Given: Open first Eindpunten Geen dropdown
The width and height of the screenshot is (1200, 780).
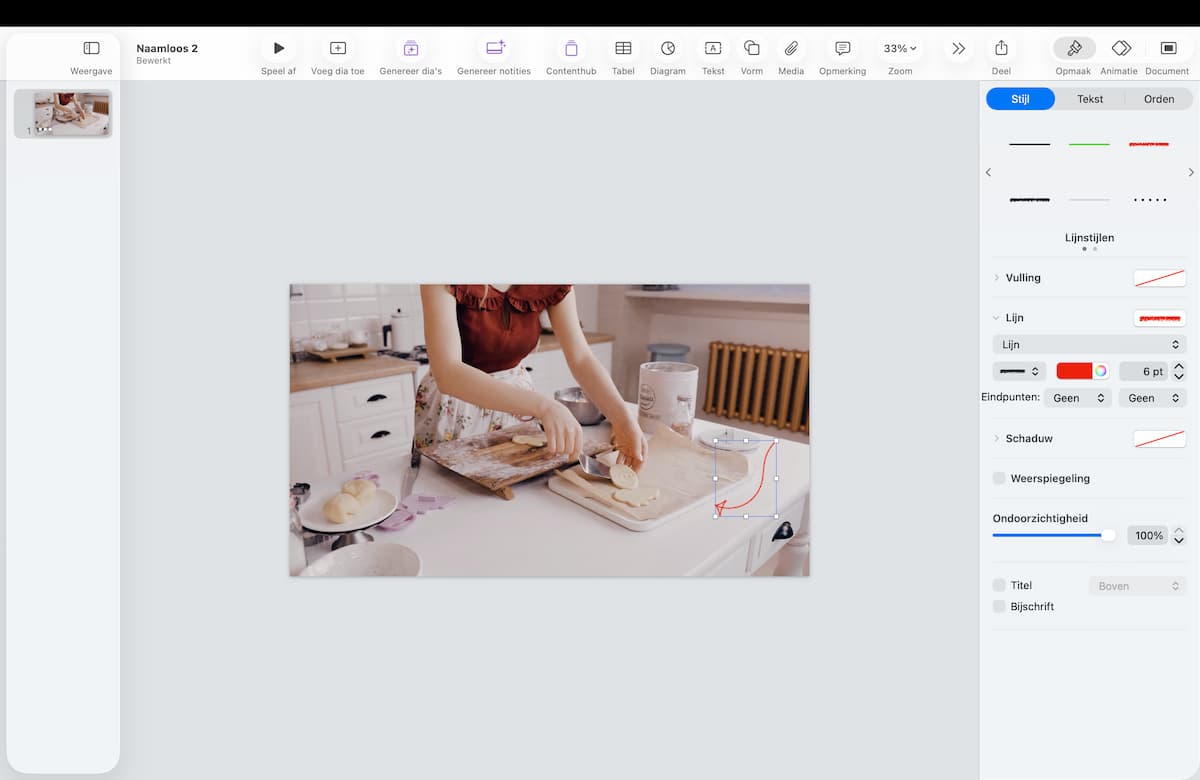Looking at the screenshot, I should [1078, 398].
